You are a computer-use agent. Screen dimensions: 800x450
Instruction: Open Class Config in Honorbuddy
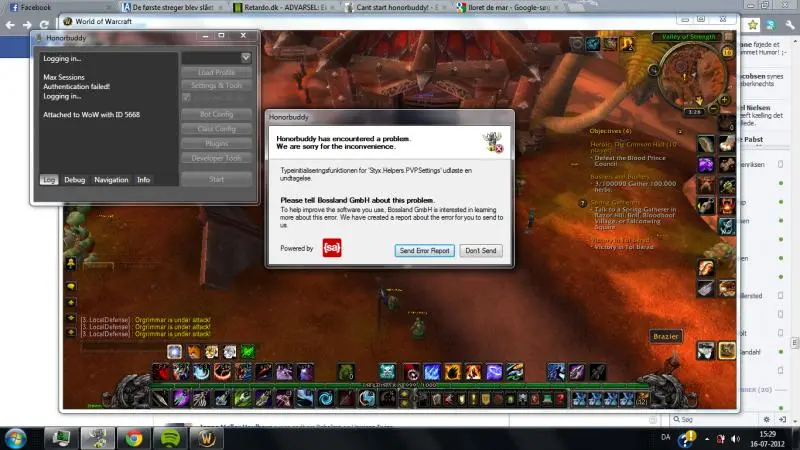[216, 129]
